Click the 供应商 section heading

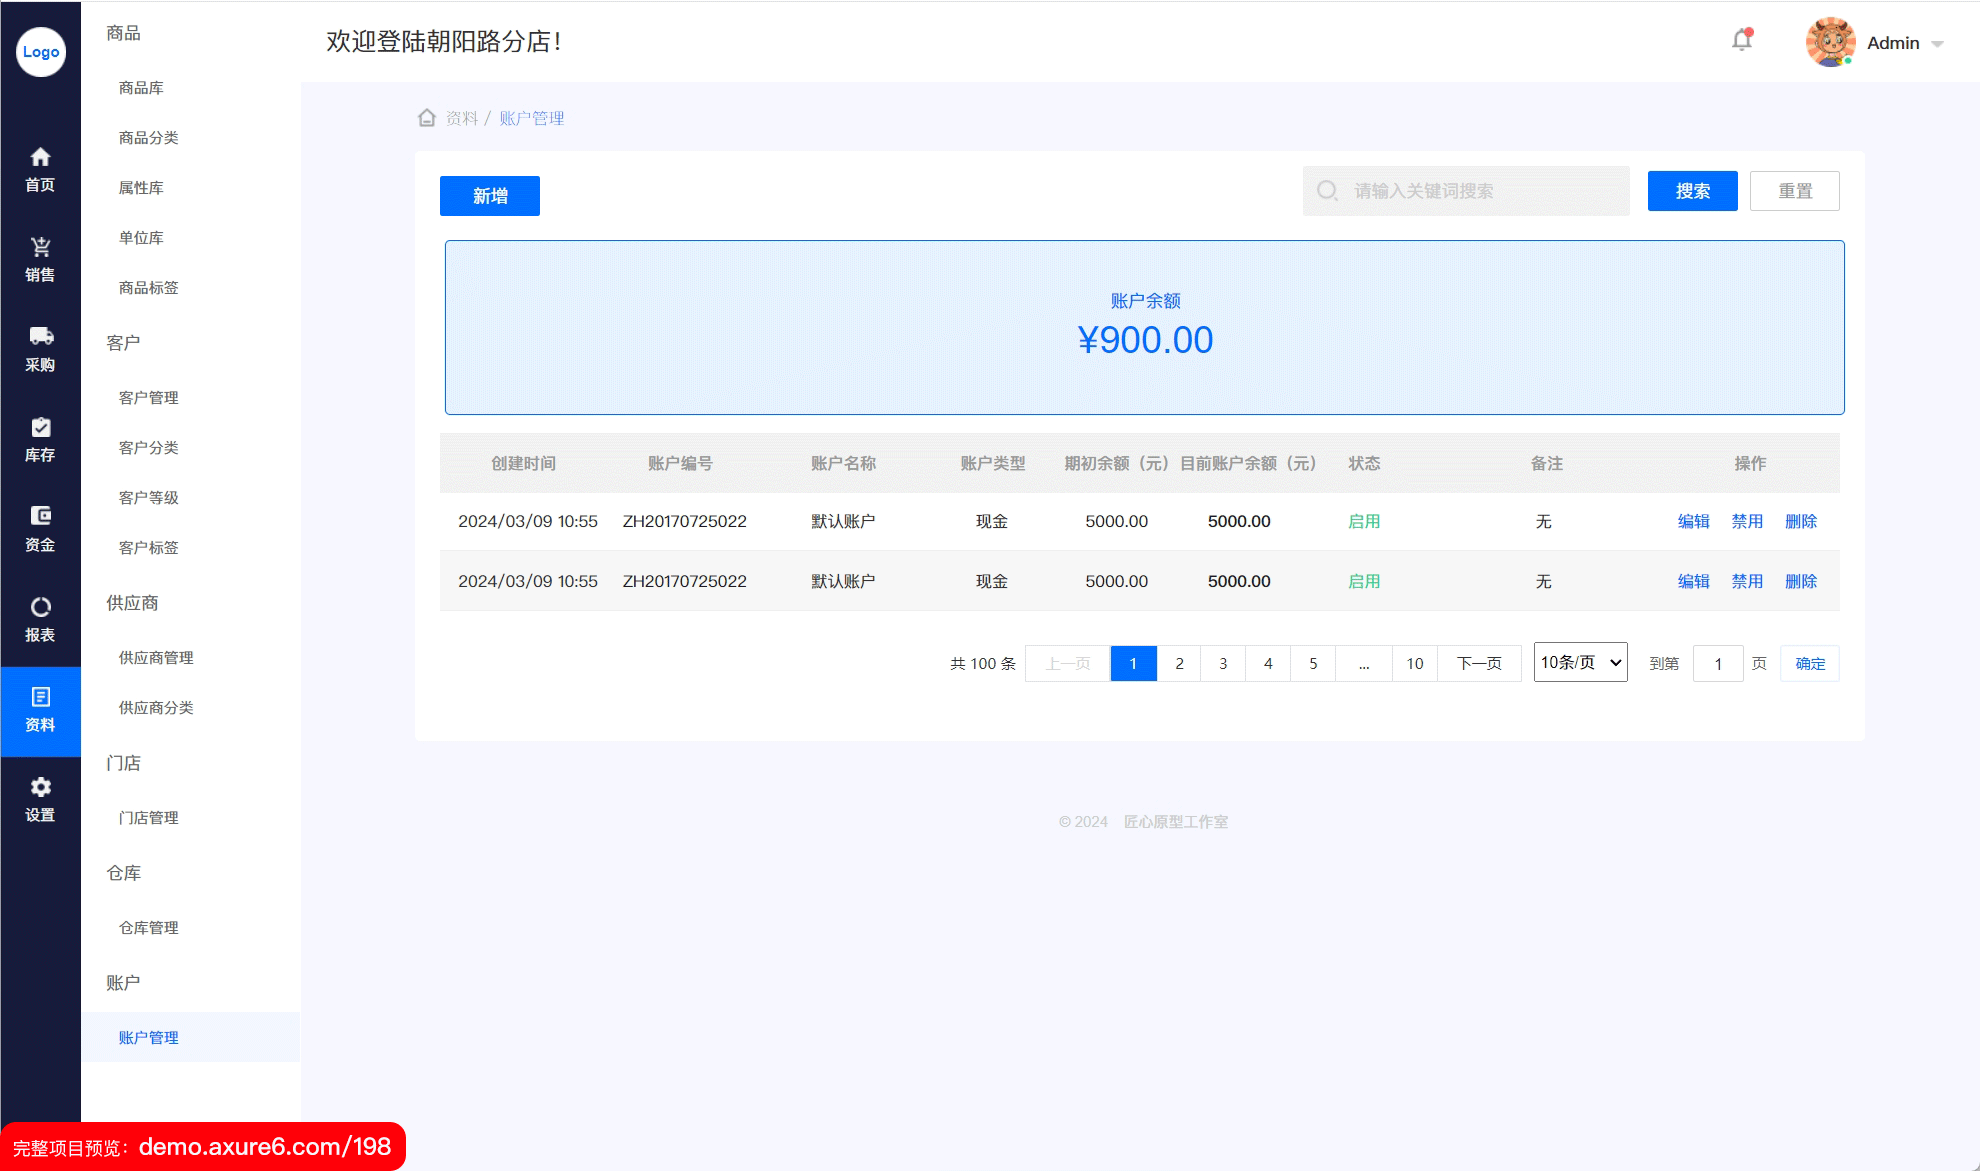pos(132,603)
